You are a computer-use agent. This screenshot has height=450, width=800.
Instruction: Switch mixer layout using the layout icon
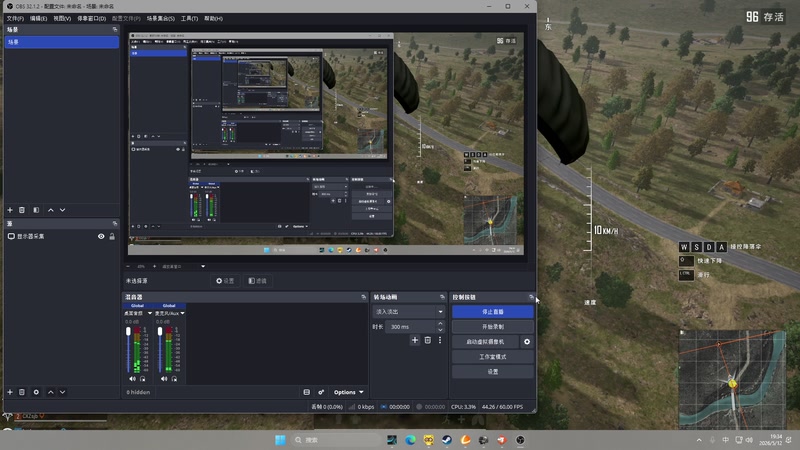[307, 392]
